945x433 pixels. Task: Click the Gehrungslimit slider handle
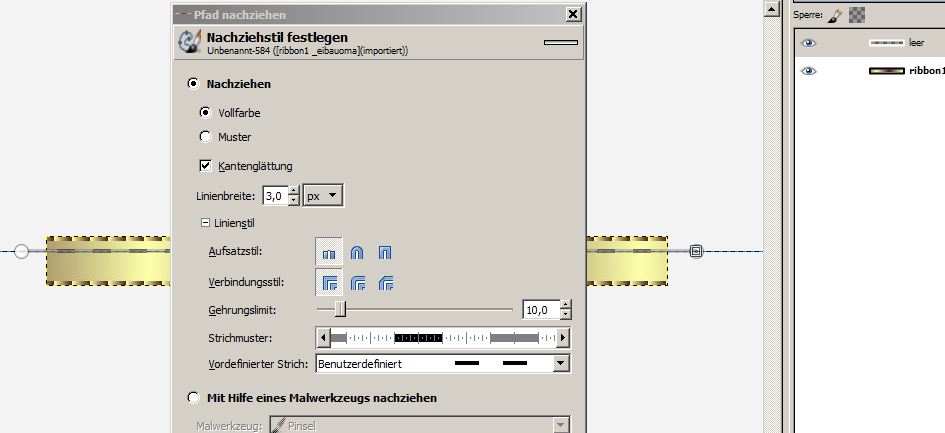click(341, 309)
